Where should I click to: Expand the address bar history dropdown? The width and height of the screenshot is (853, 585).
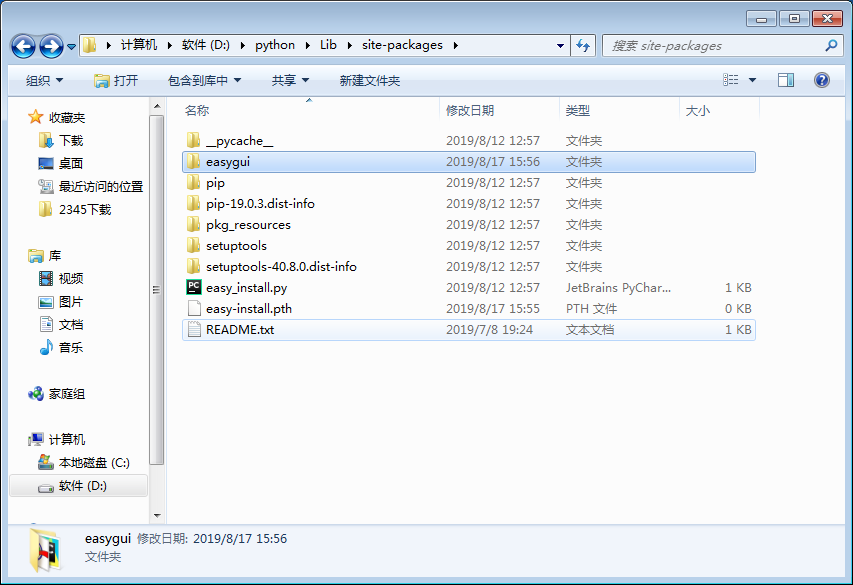tap(560, 45)
